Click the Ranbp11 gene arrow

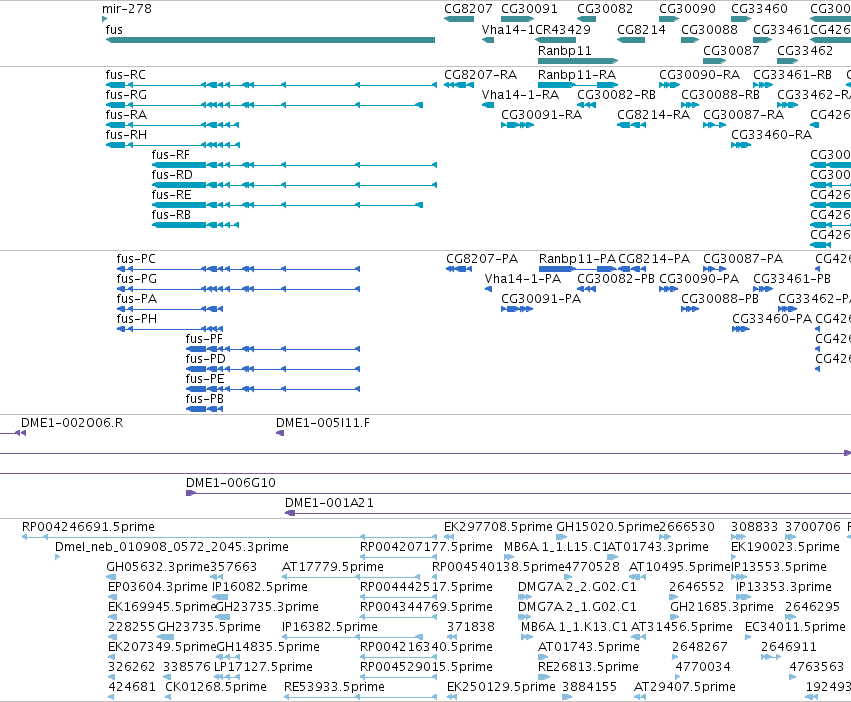point(578,61)
